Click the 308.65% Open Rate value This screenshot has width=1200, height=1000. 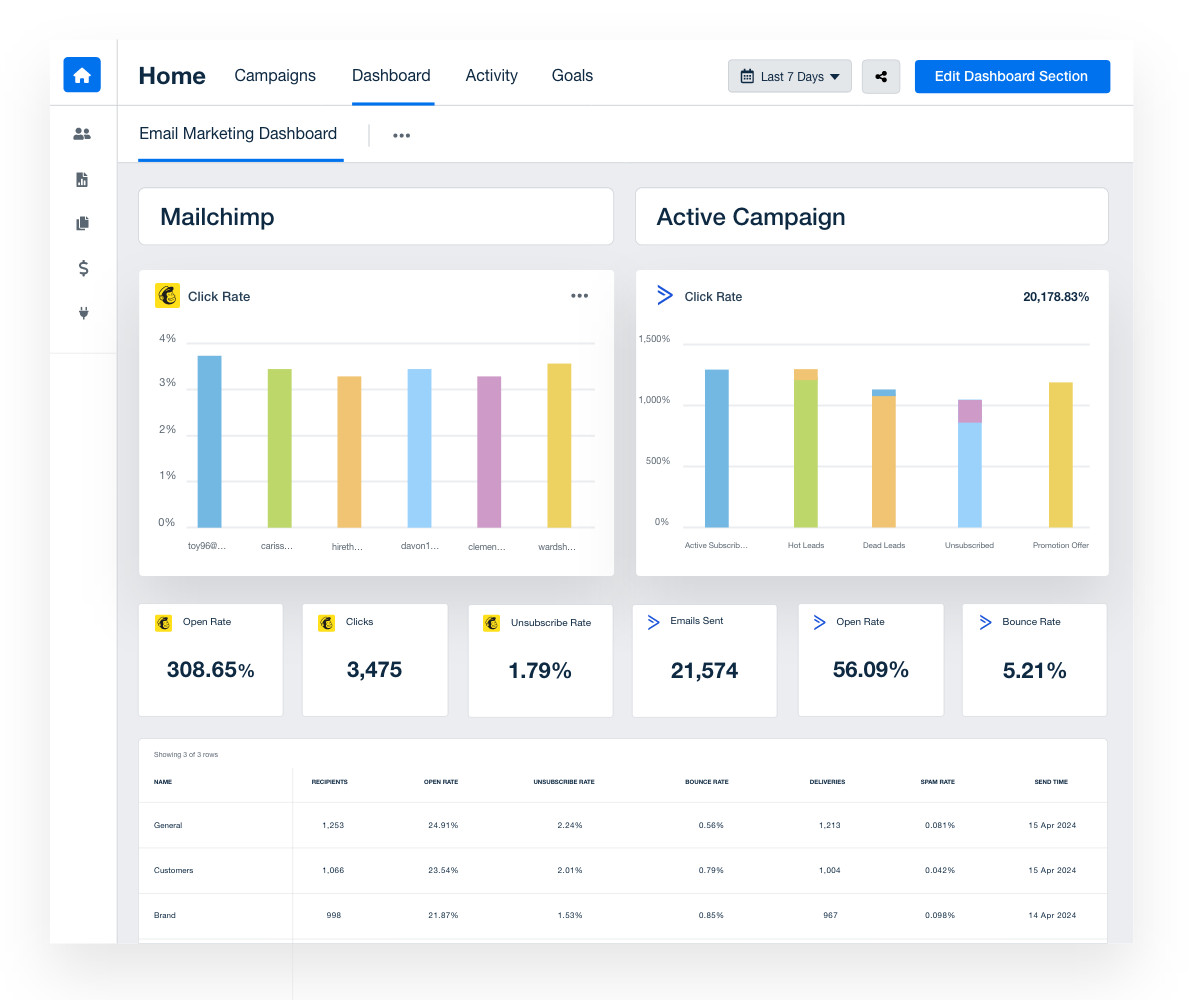(210, 669)
